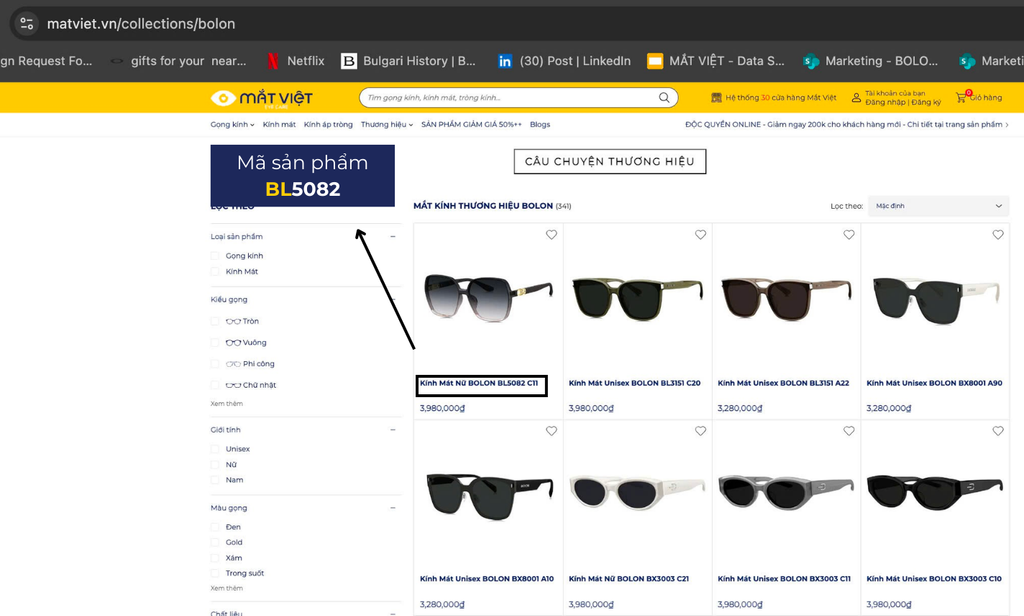Open SẢN PHẨM GIẢM GIÁ 50%++ menu

[472, 124]
